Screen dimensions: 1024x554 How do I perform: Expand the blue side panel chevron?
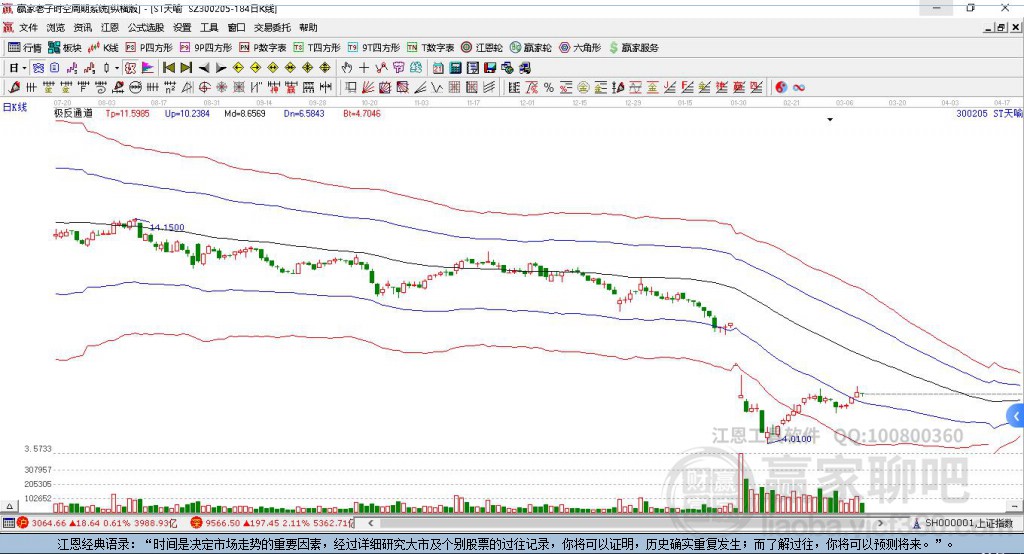1016,416
